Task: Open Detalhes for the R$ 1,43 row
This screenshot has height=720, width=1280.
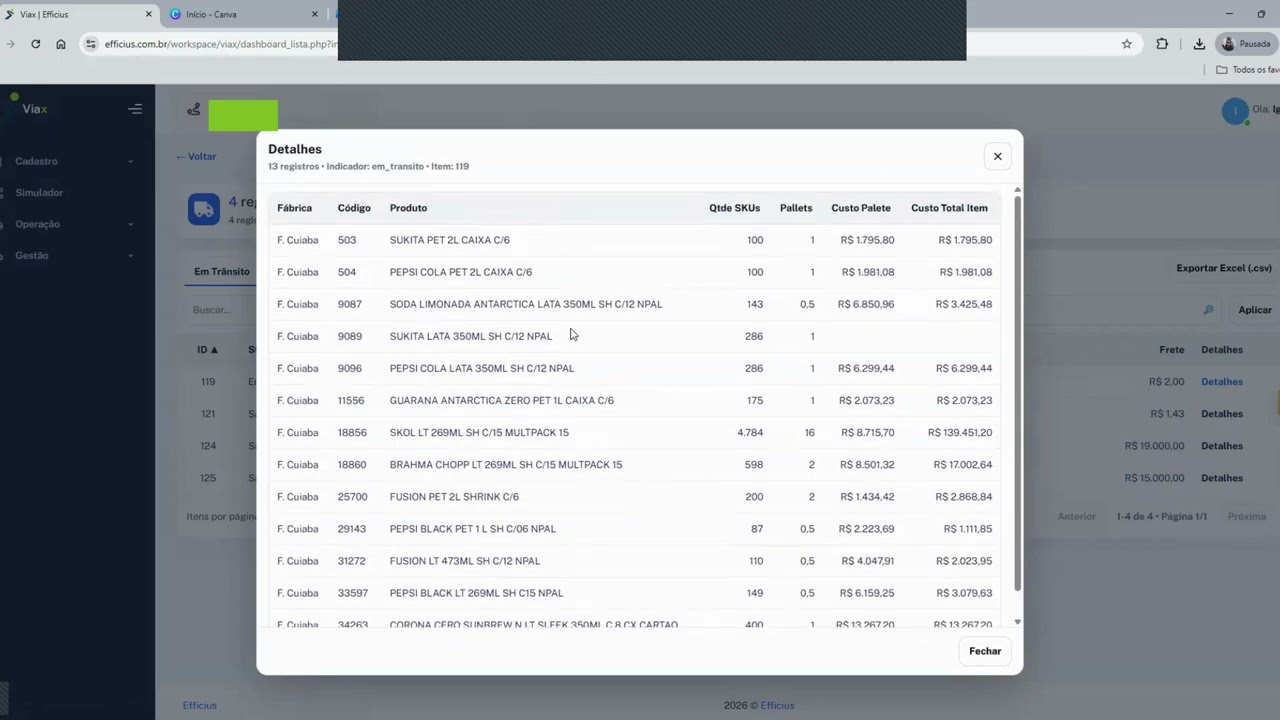Action: tap(1222, 414)
